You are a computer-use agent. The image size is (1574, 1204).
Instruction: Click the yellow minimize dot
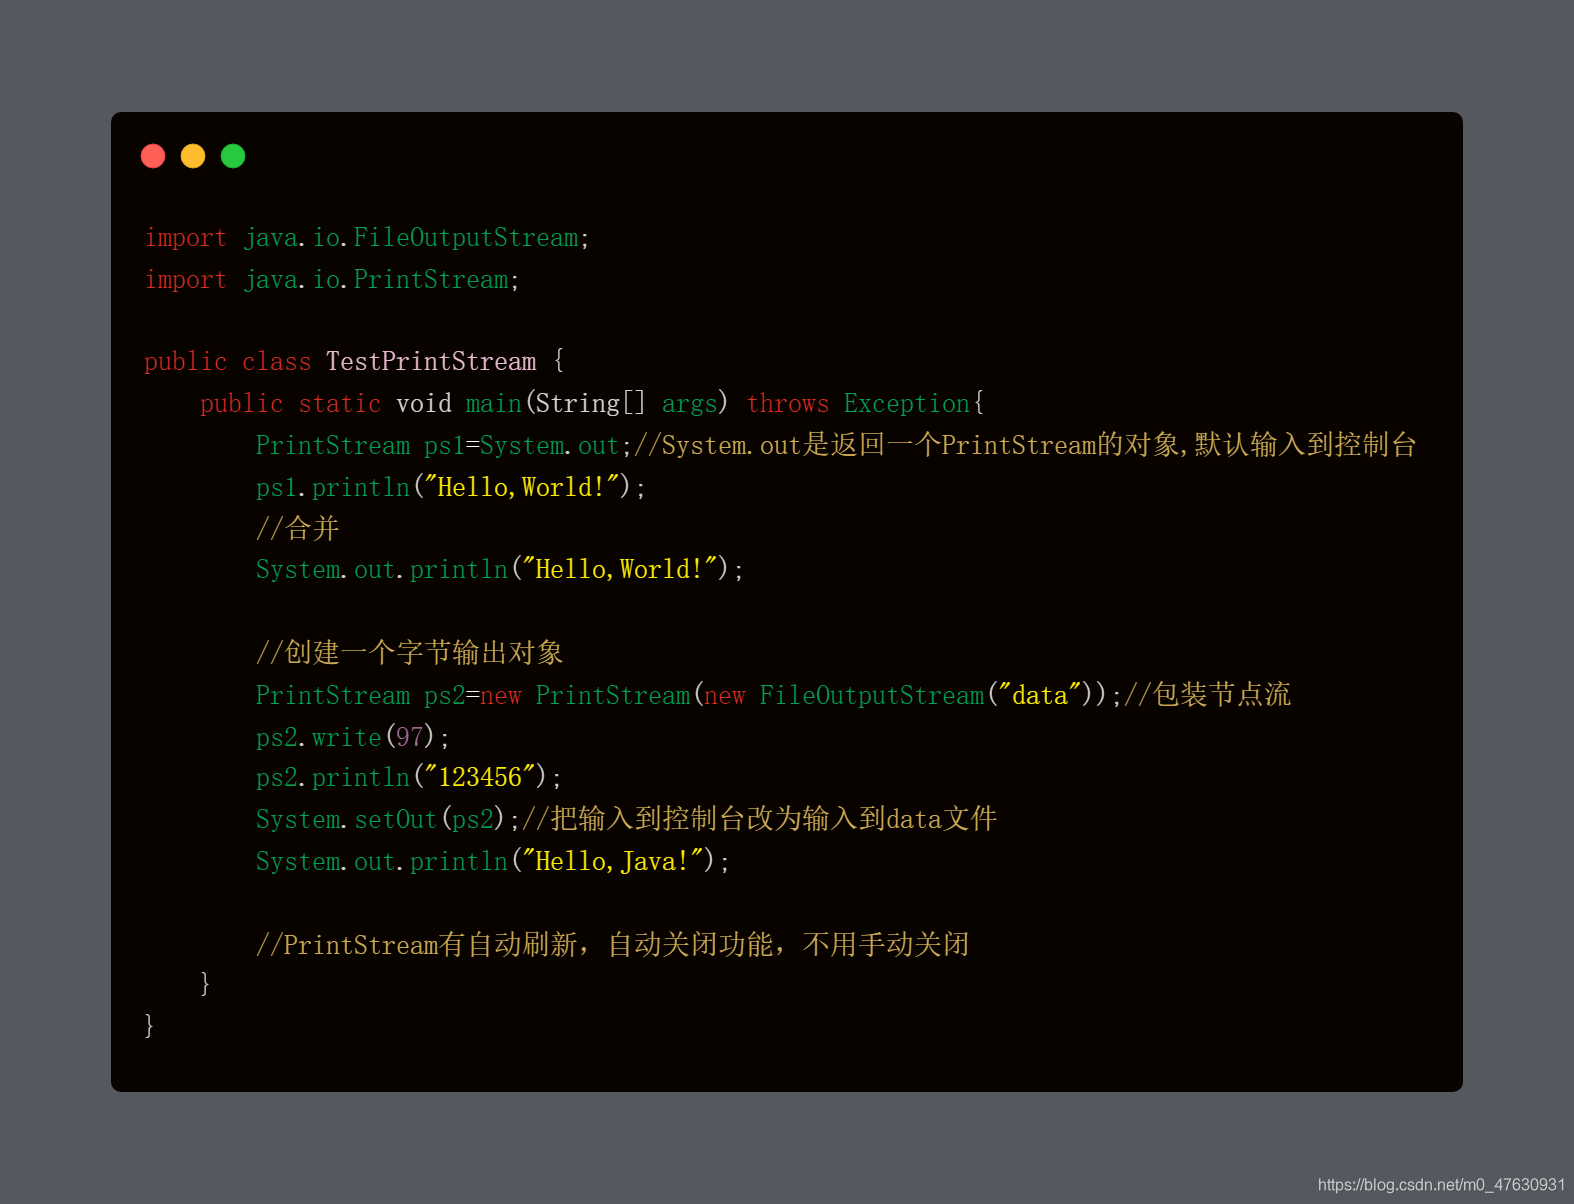point(193,156)
